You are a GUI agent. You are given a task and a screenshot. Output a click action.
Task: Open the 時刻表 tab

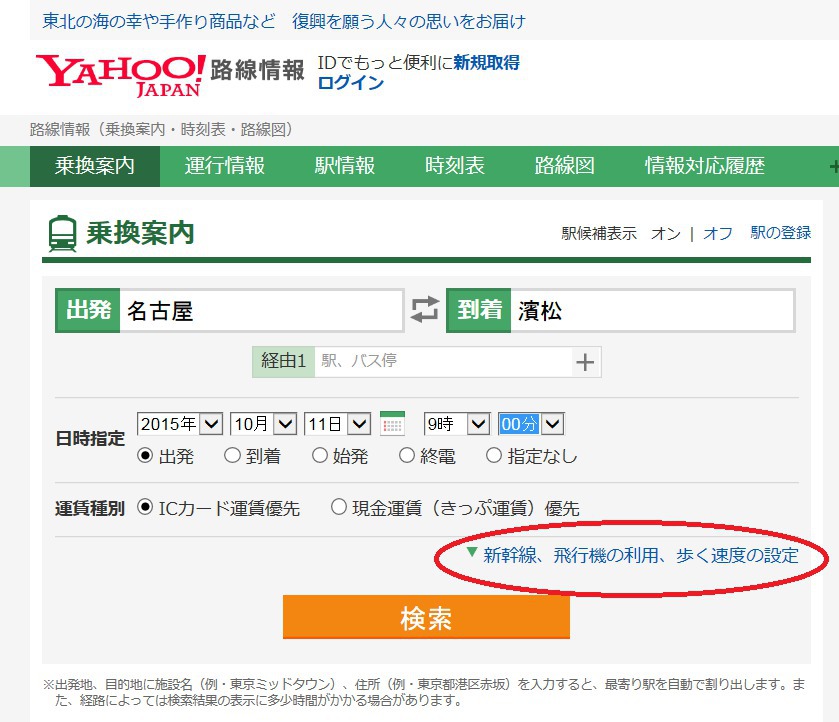pyautogui.click(x=455, y=166)
